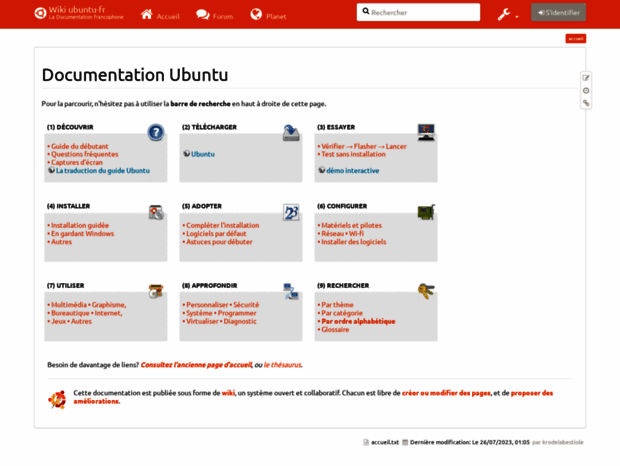Open Consultez l'ancienne page d'accueil link
The width and height of the screenshot is (620, 466).
click(197, 365)
